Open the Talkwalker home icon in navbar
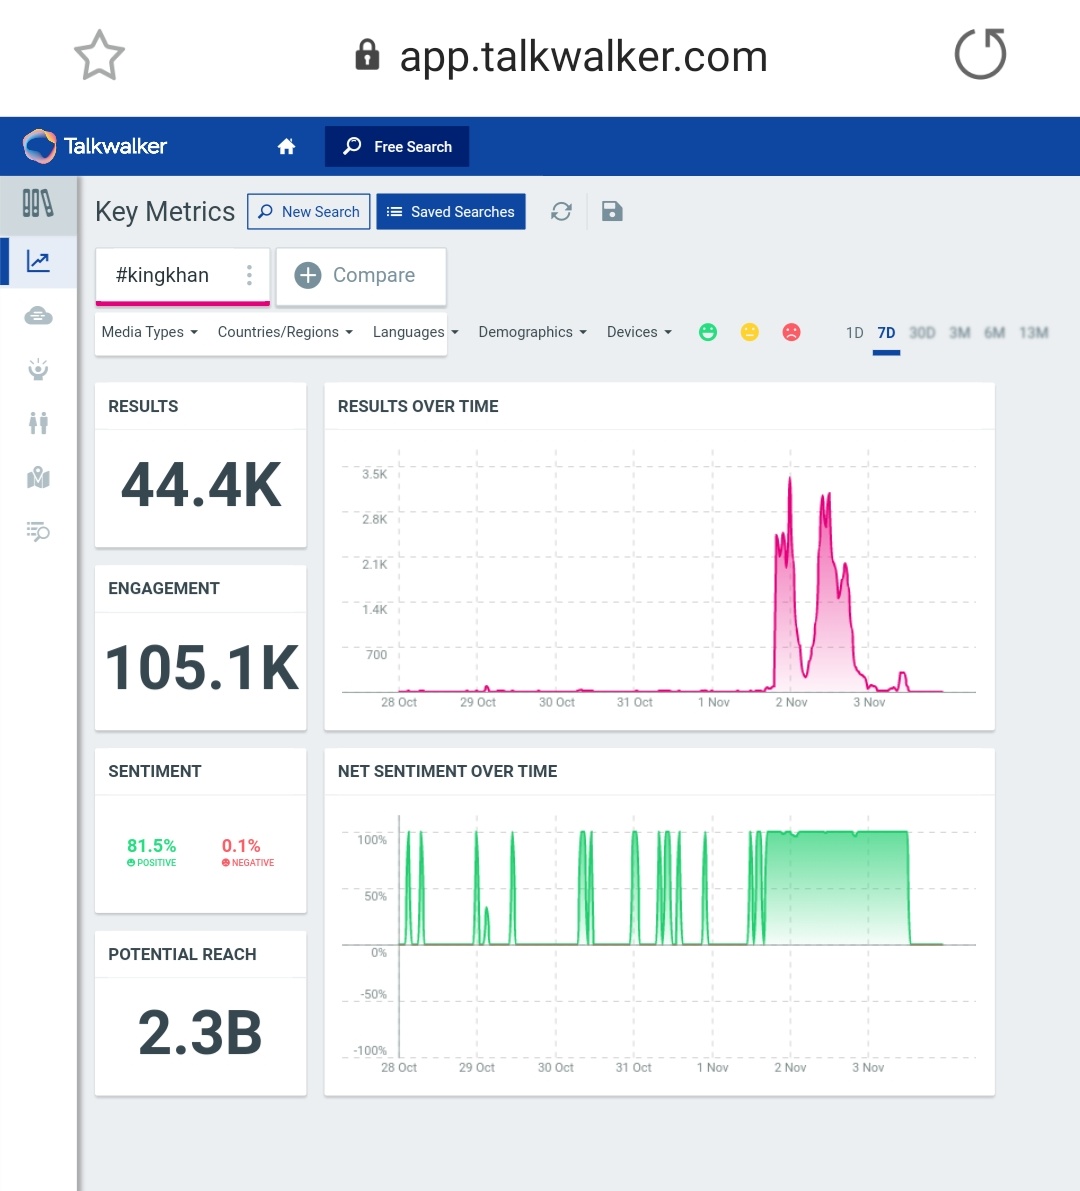 [286, 146]
